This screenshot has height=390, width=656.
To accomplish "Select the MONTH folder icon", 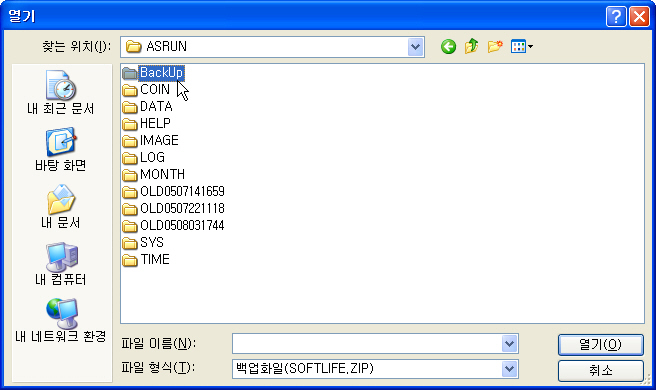I will tap(130, 175).
